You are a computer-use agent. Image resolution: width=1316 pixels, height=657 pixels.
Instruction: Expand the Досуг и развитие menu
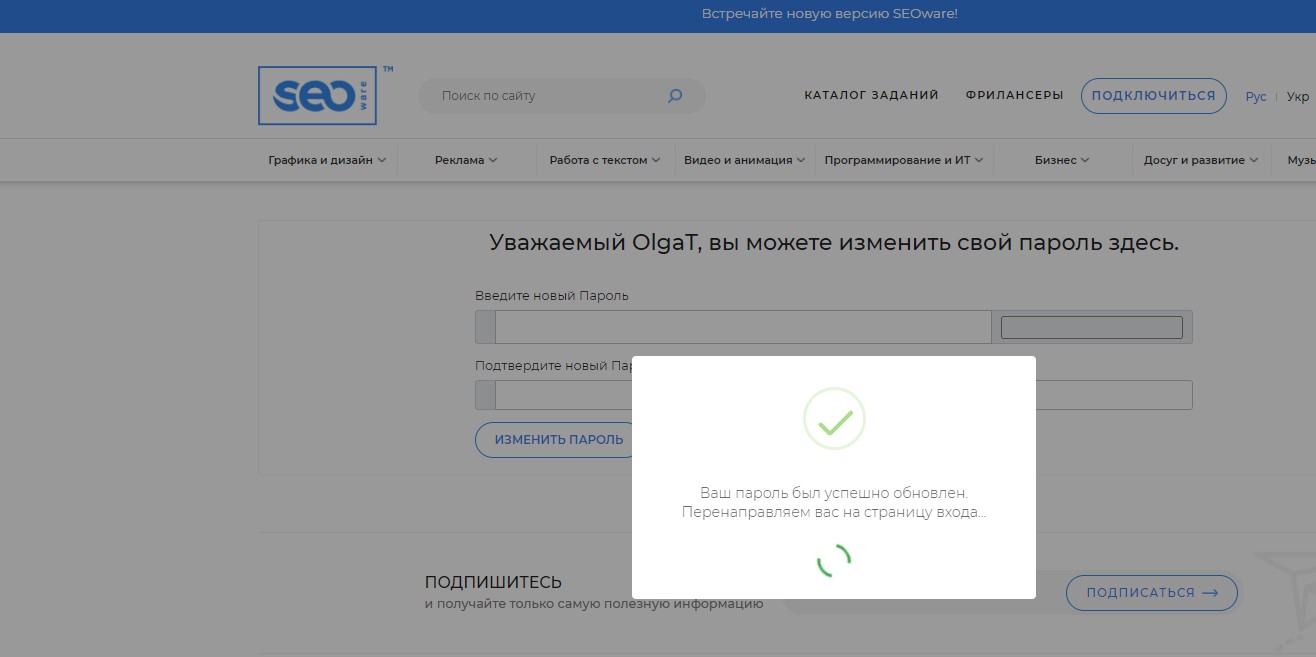pos(1200,160)
